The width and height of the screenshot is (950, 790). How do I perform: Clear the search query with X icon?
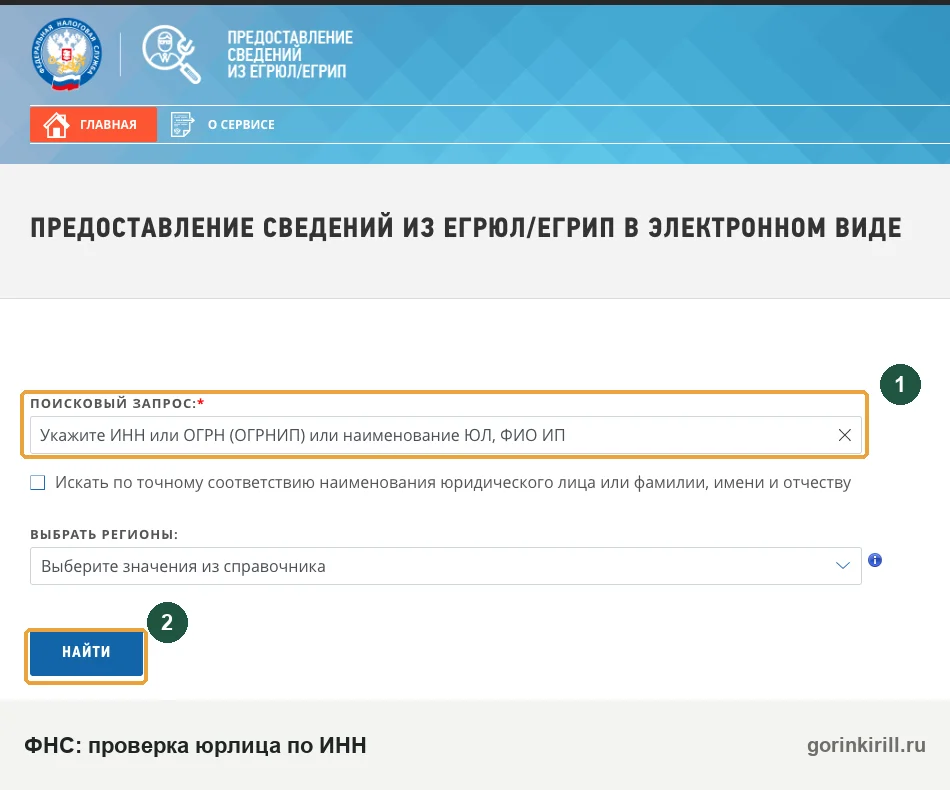tap(845, 435)
